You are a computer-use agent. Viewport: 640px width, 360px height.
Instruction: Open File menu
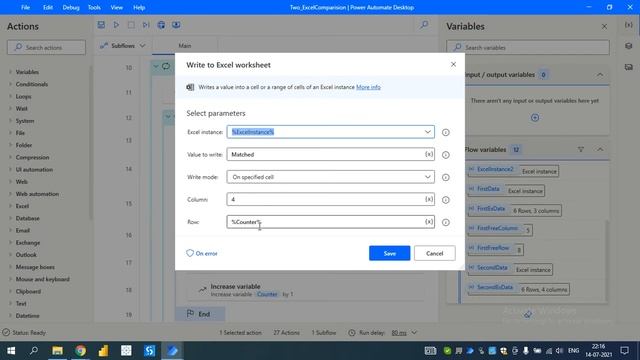(25, 7)
